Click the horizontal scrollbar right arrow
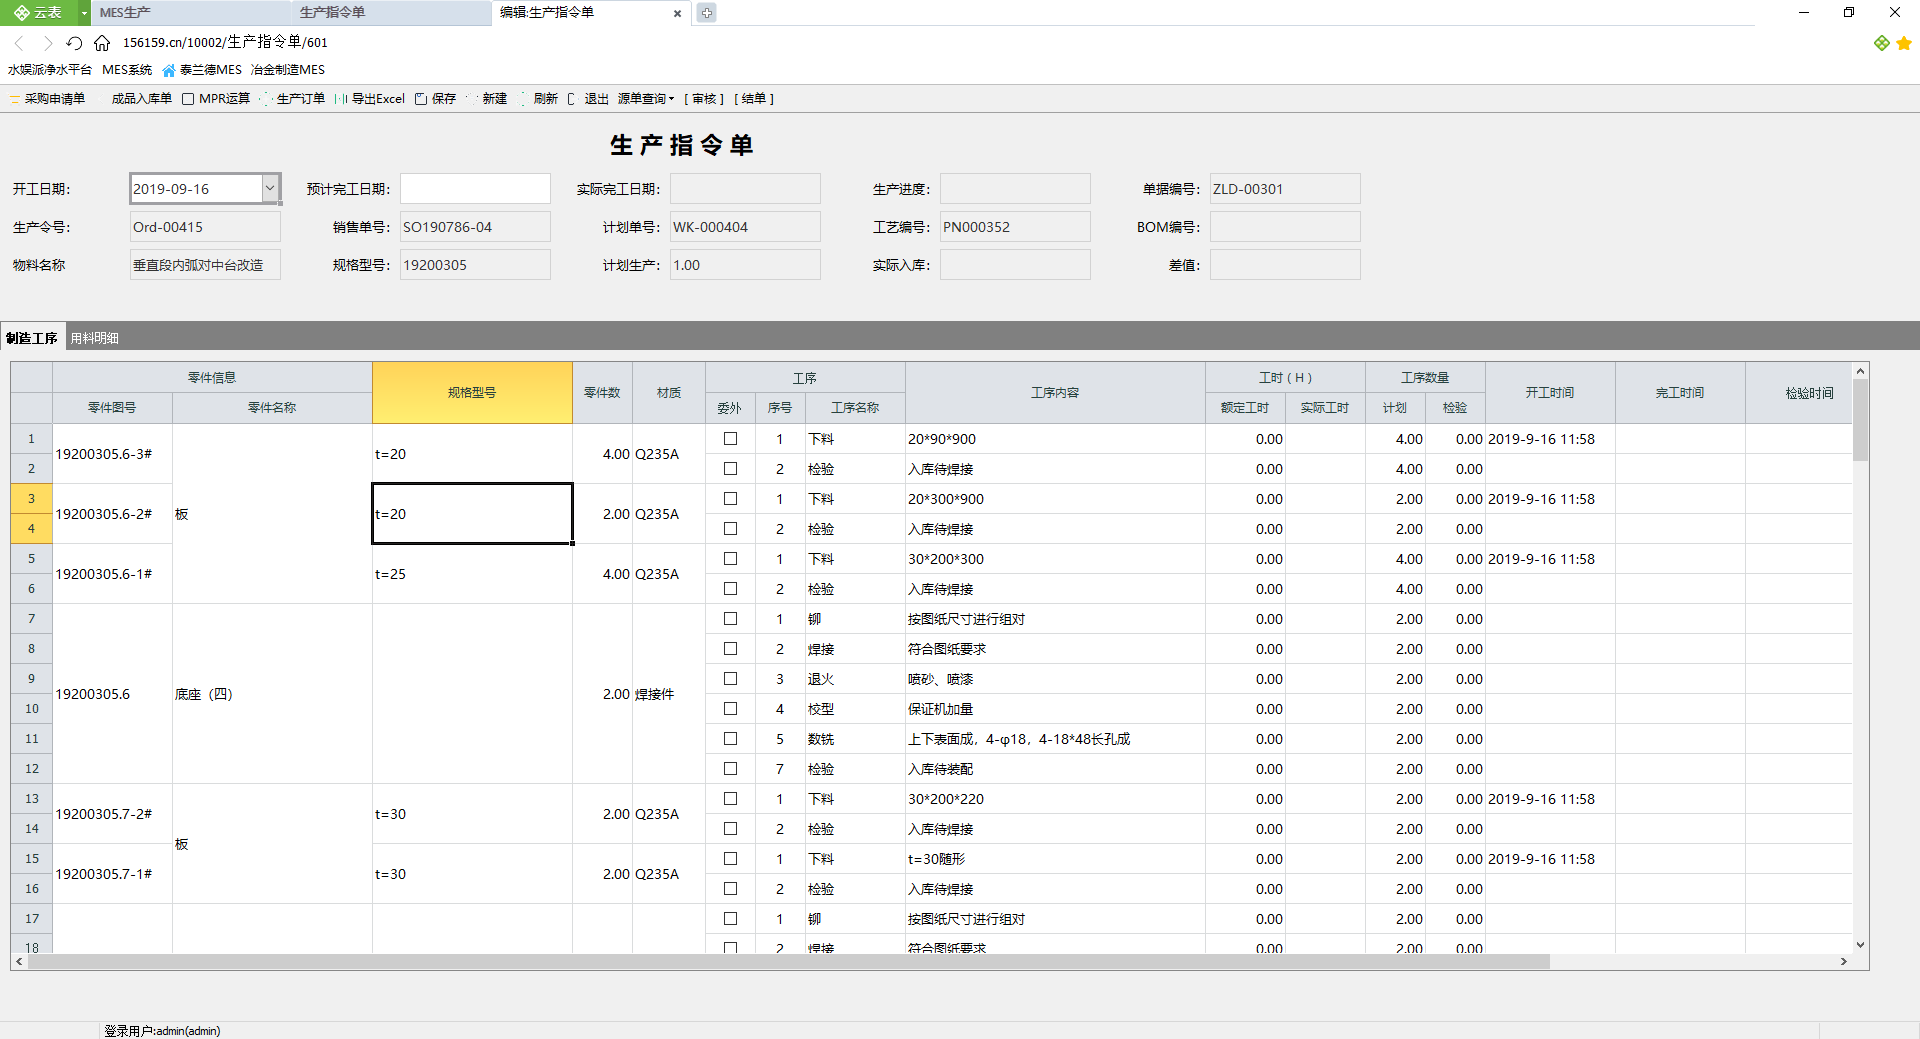 tap(1843, 961)
